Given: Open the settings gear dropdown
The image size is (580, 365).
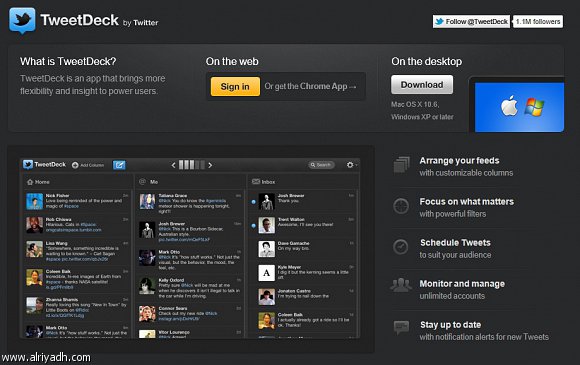Looking at the screenshot, I should click(x=351, y=165).
